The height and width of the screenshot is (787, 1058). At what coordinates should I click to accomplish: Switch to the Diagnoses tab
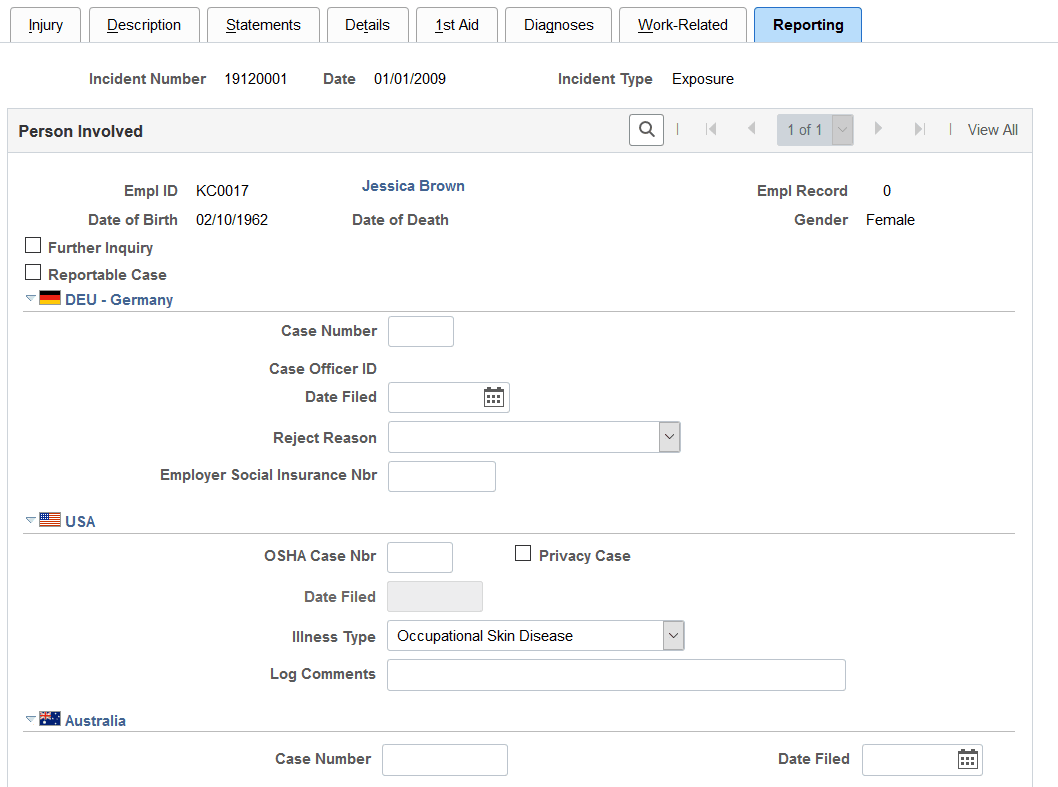(558, 24)
